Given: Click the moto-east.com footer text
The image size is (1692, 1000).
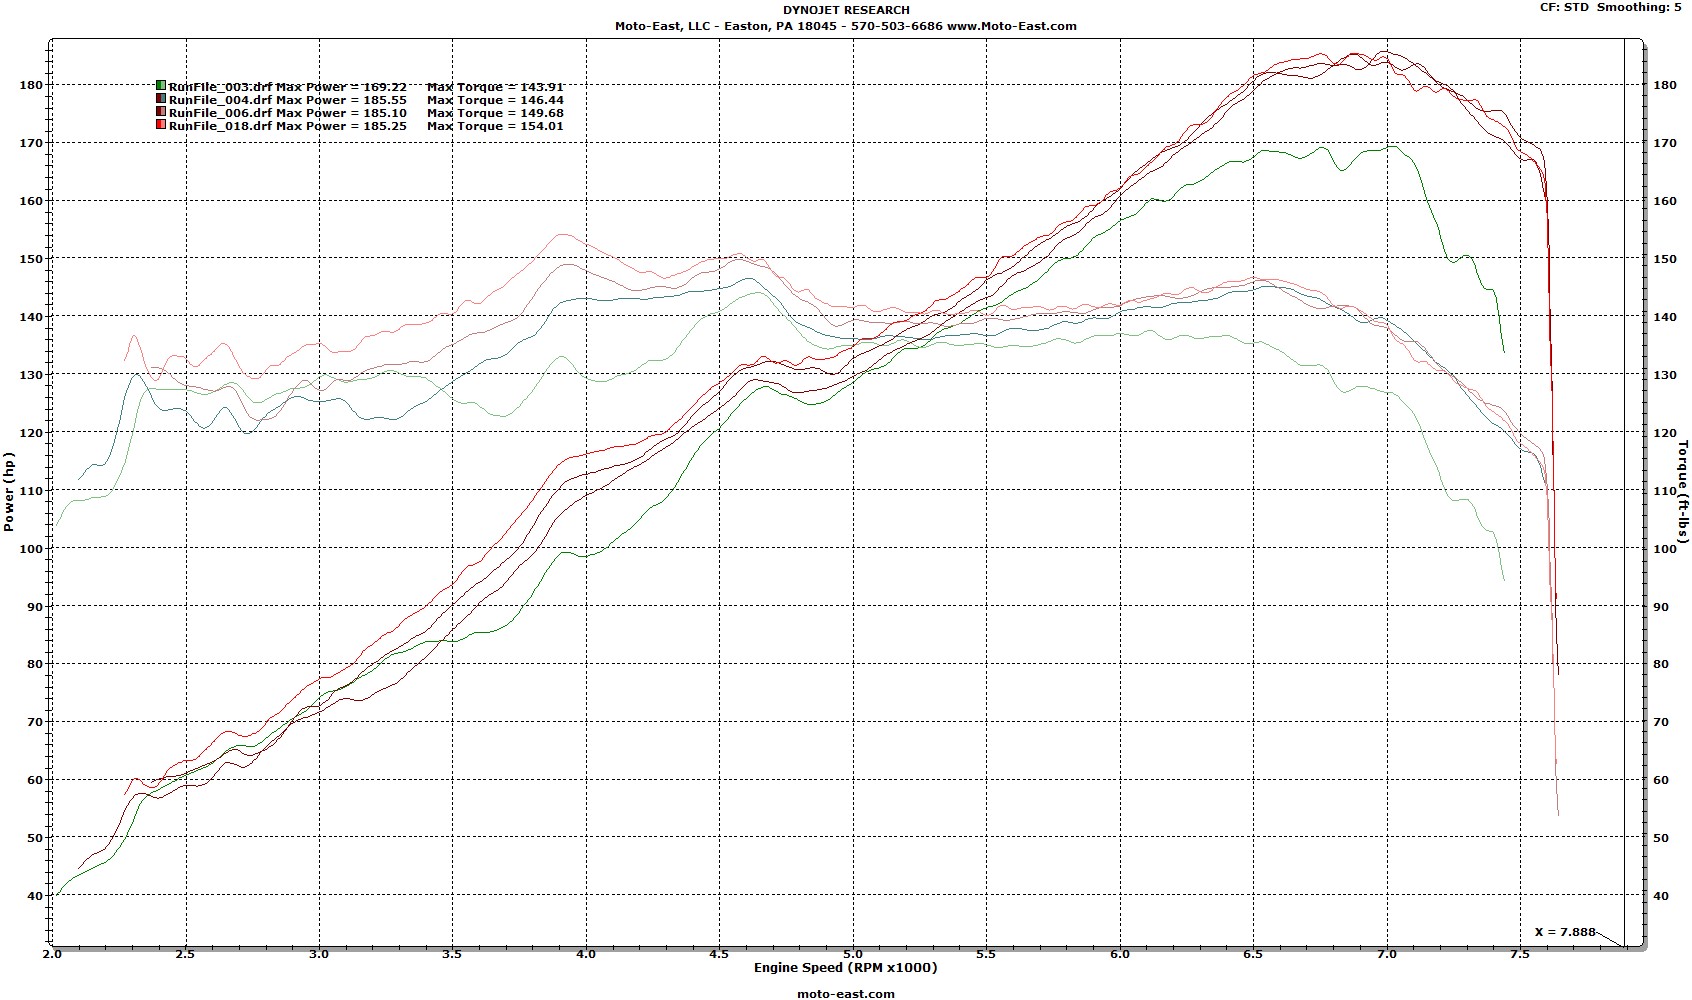Looking at the screenshot, I should 846,993.
